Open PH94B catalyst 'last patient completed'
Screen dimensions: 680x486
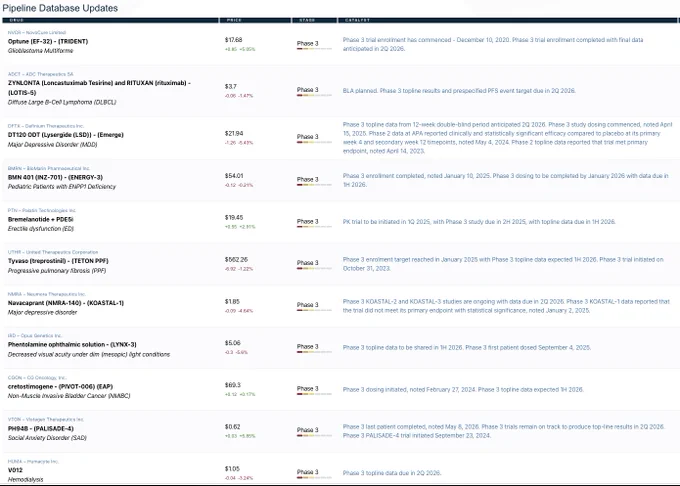pyautogui.click(x=503, y=431)
